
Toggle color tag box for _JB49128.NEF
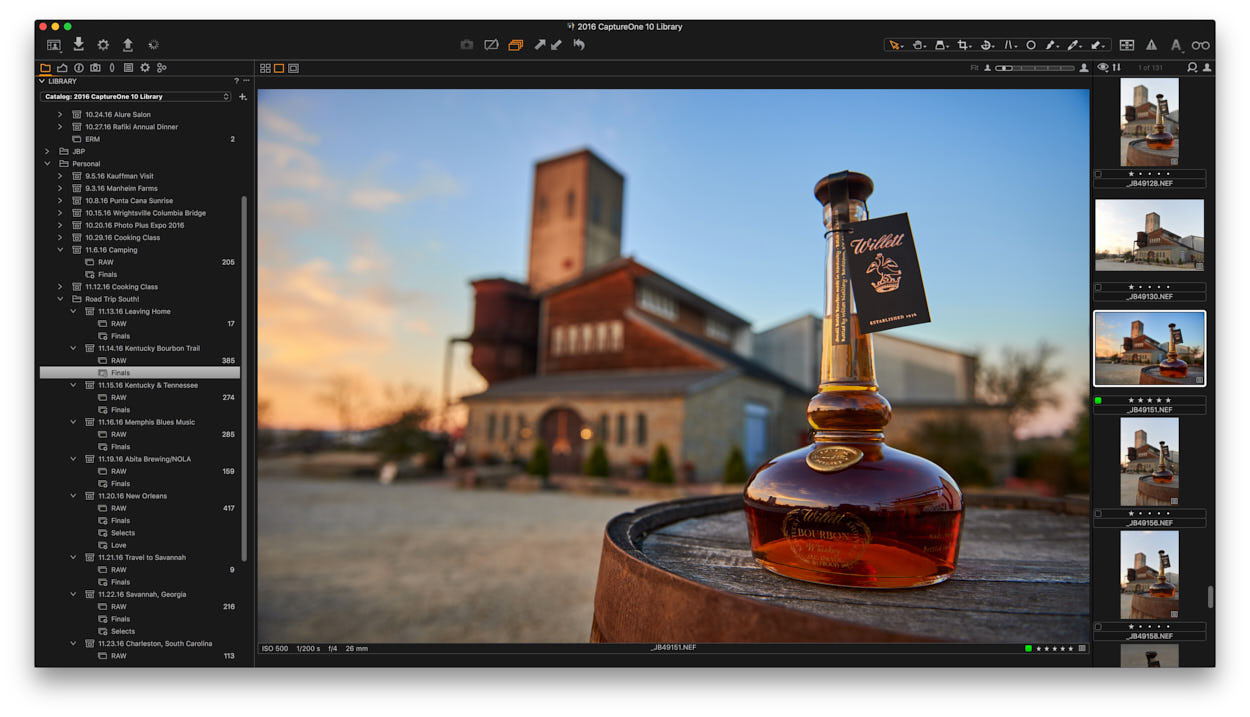1098,174
